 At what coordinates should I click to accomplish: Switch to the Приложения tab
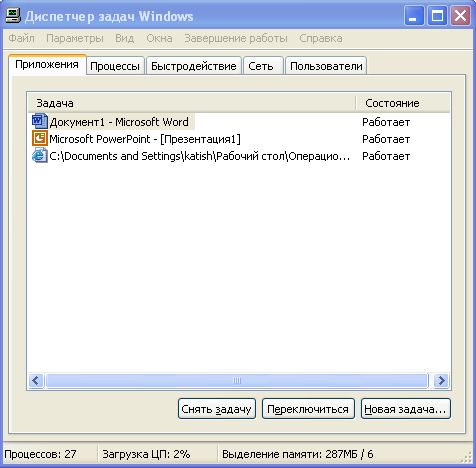click(x=47, y=64)
